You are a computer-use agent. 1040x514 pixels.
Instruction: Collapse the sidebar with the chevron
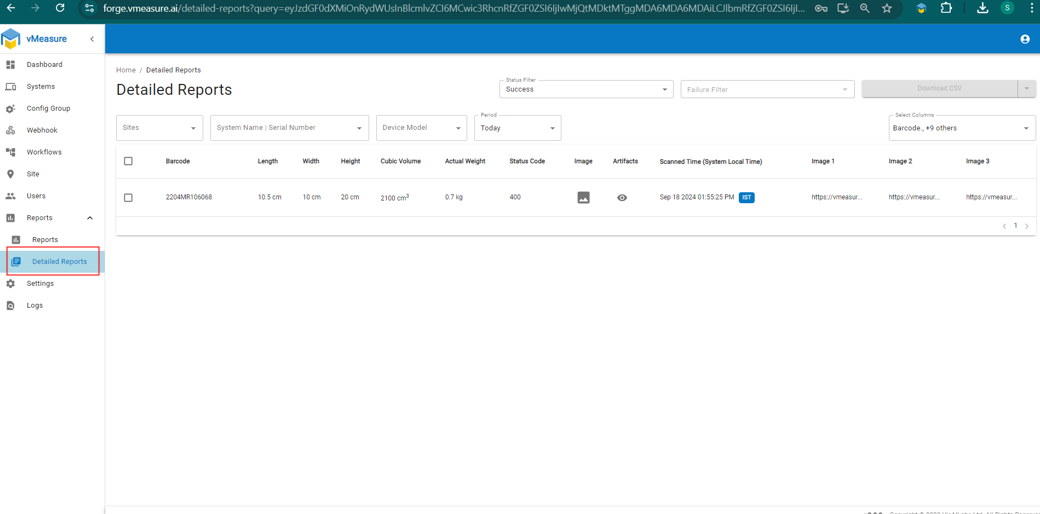[x=92, y=39]
